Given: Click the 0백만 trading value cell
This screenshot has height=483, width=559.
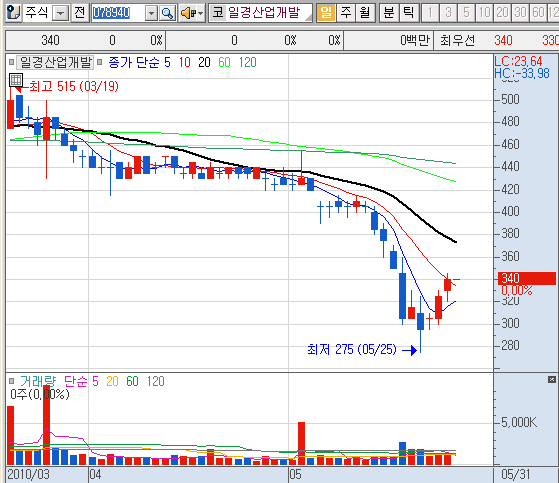Looking at the screenshot, I should click(415, 40).
